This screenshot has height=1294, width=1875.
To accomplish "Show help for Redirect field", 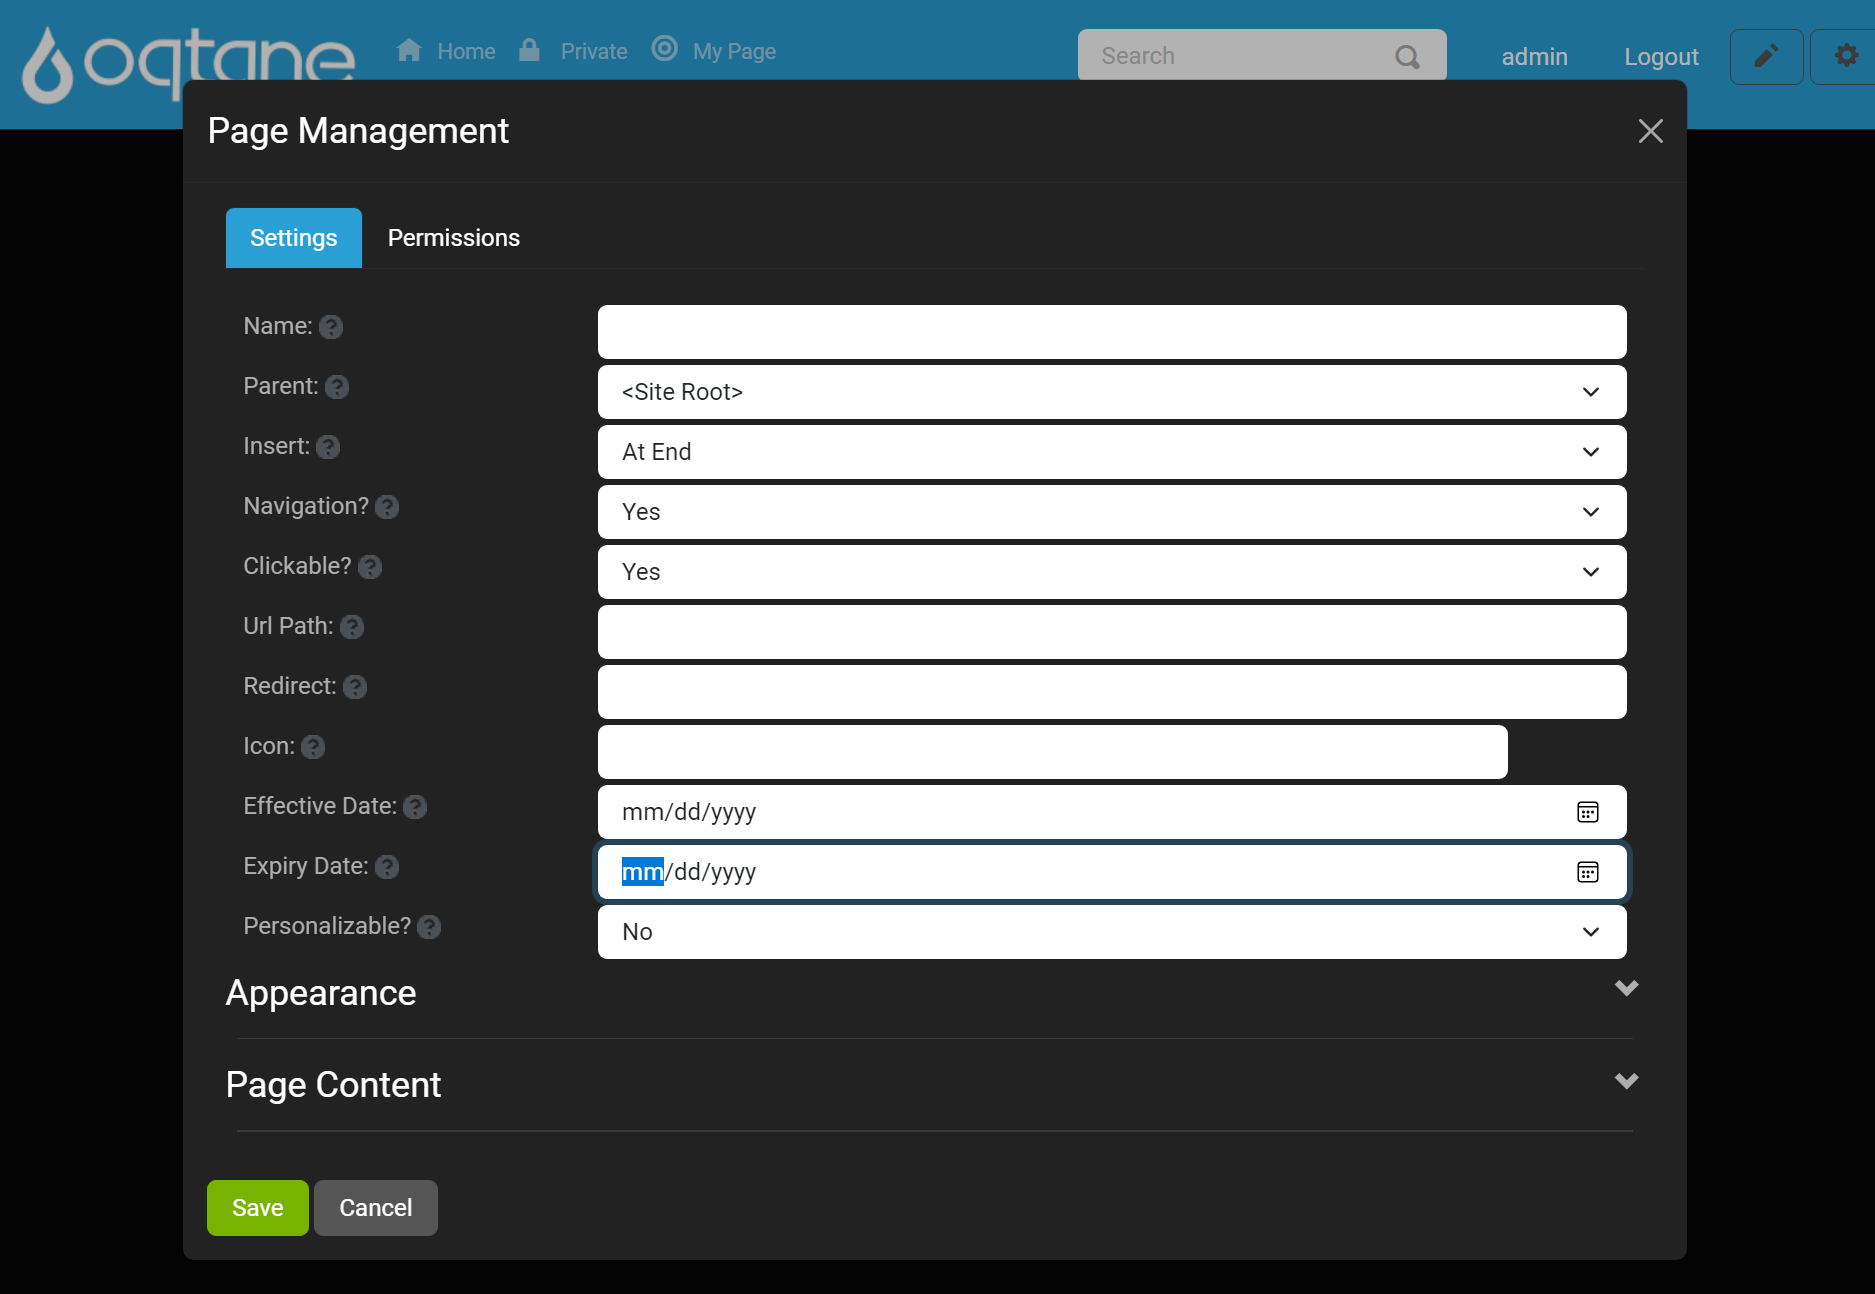I will [x=355, y=687].
